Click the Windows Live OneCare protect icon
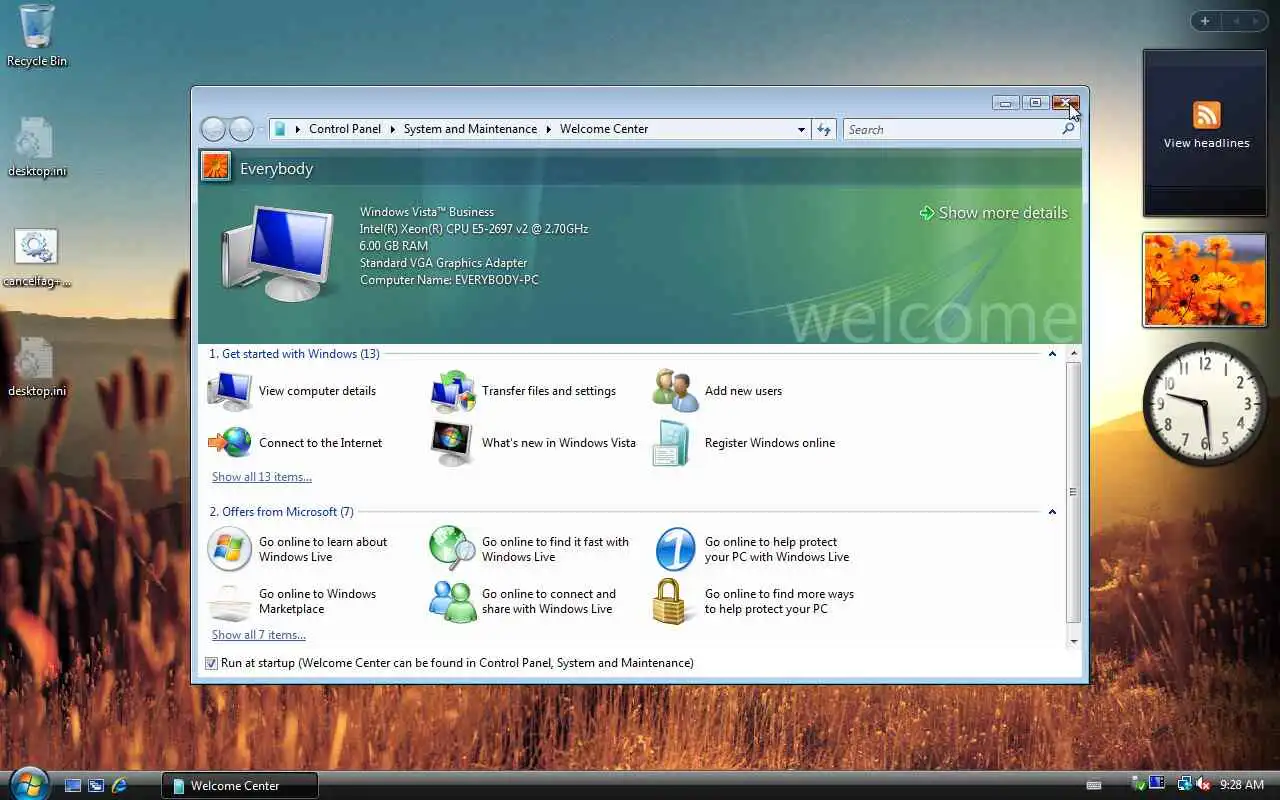Image resolution: width=1280 pixels, height=800 pixels. (x=675, y=549)
